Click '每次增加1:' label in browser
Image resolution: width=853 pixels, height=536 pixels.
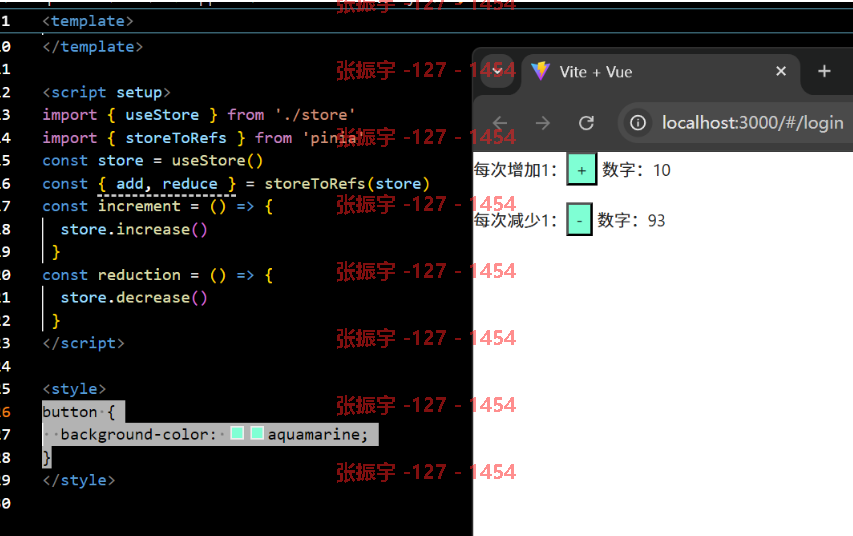(515, 170)
